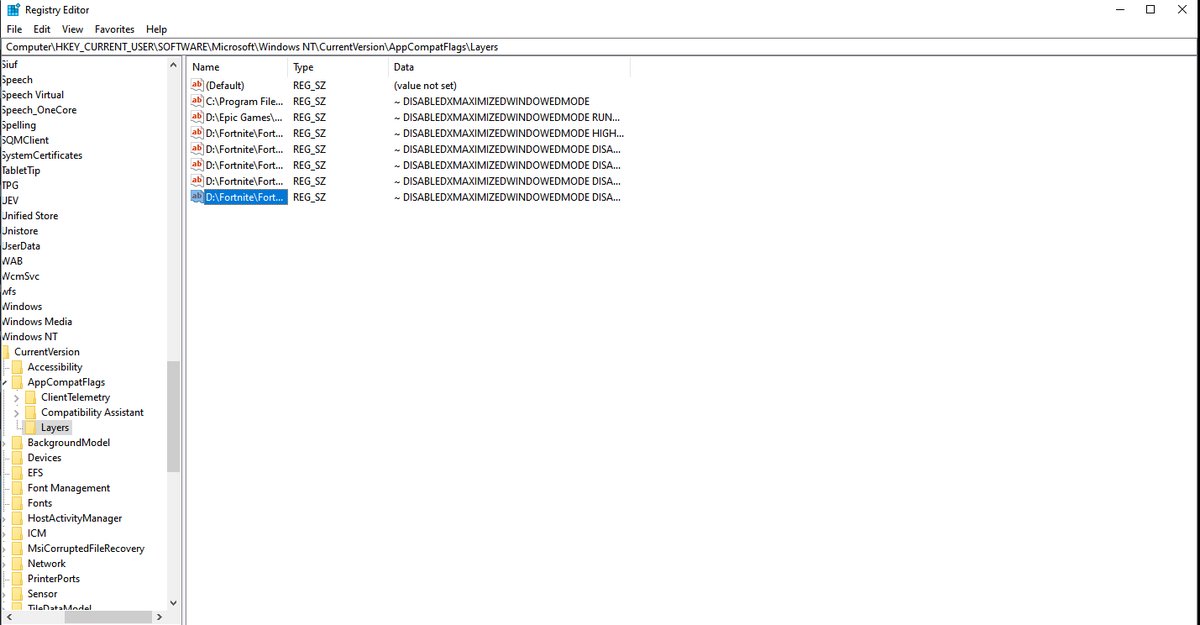The height and width of the screenshot is (625, 1200).
Task: Select the Siuf key
Action: pyautogui.click(x=10, y=64)
